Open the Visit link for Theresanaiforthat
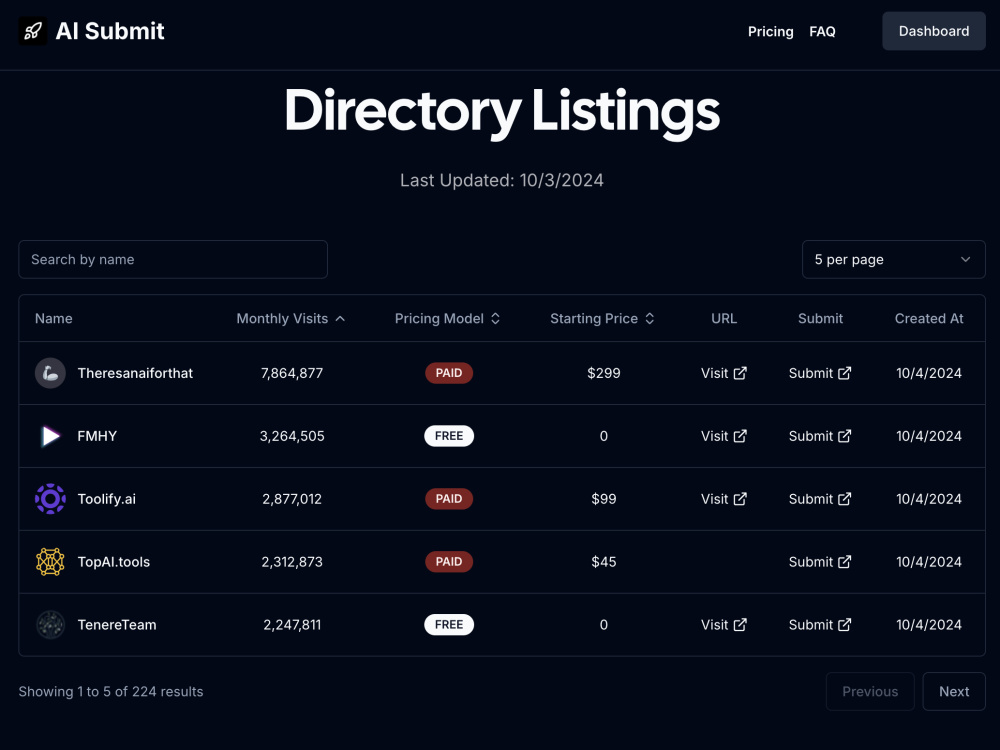 click(724, 373)
